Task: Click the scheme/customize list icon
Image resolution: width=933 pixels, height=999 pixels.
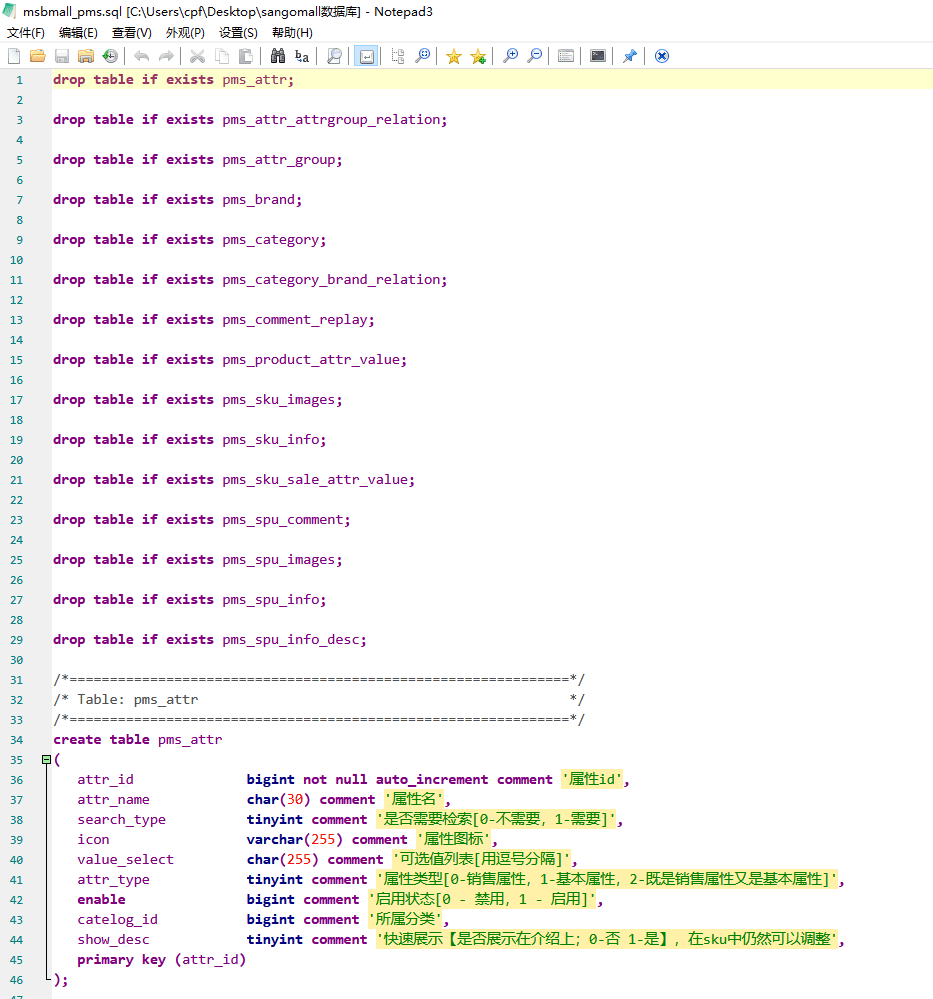Action: (x=566, y=56)
